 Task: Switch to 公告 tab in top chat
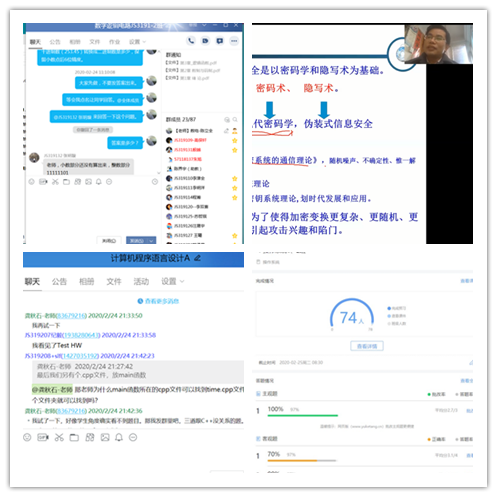pyautogui.click(x=55, y=42)
